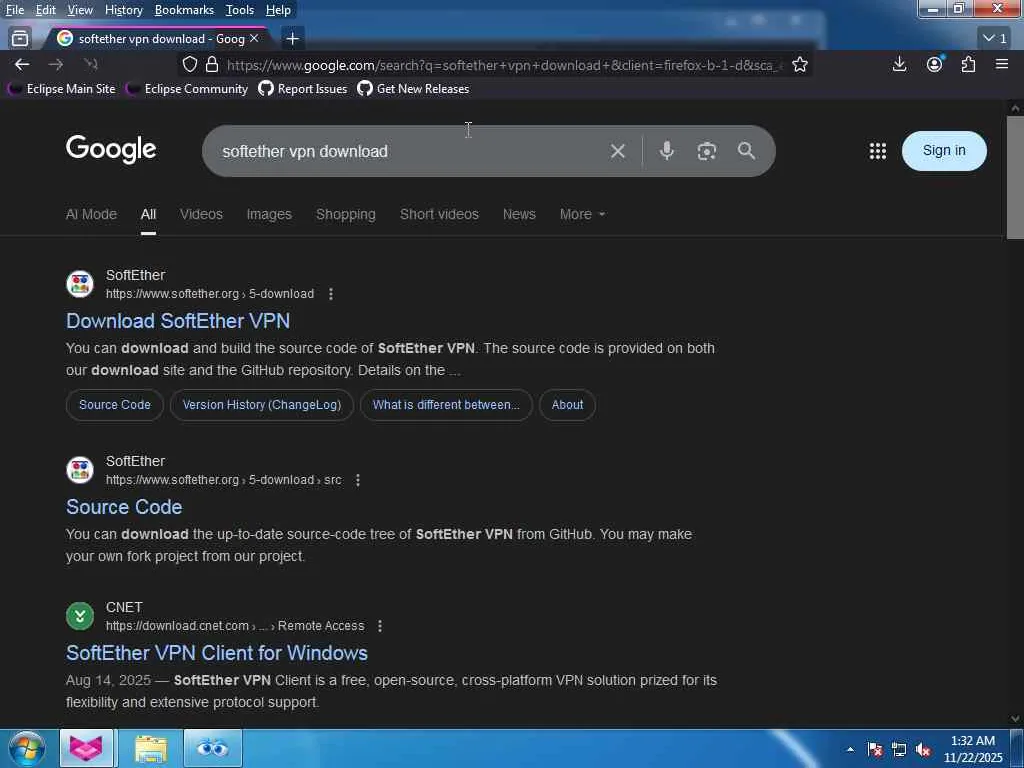Open options for softether.org 5-download result

point(331,294)
